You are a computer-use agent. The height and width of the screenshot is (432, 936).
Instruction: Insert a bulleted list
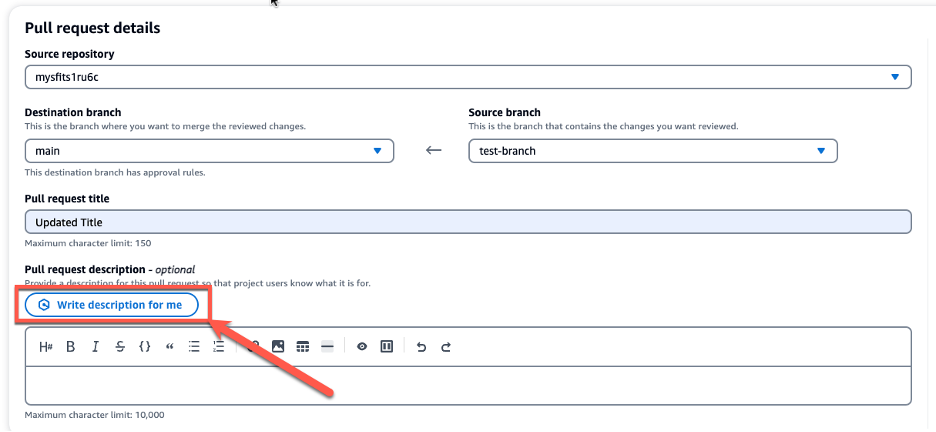click(194, 347)
